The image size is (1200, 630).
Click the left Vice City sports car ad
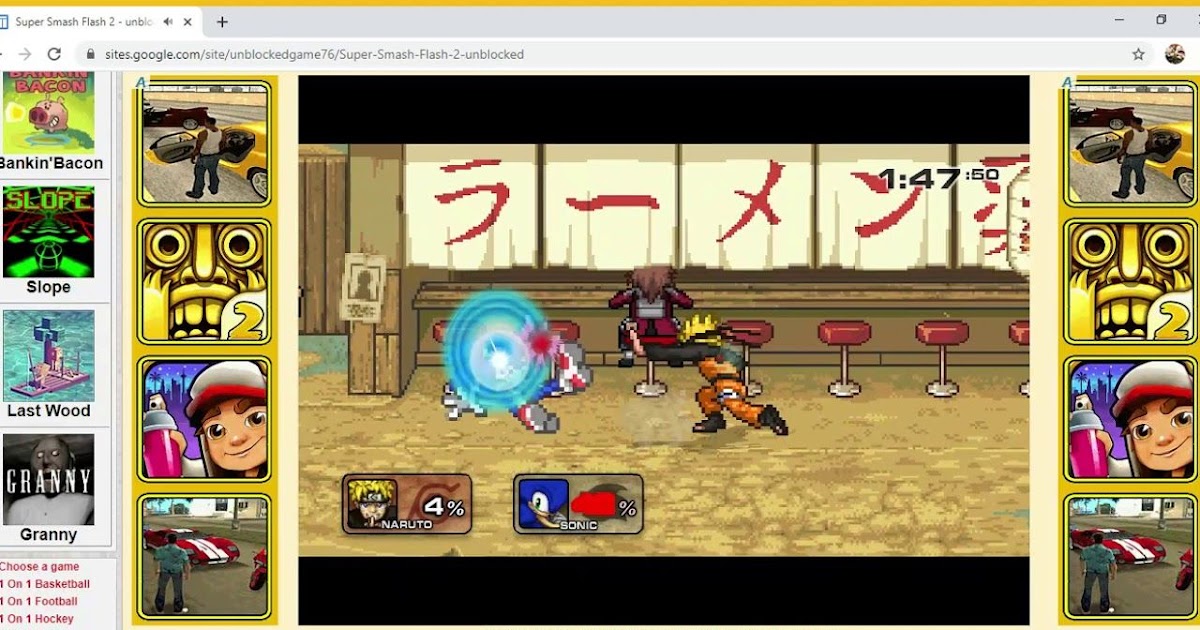coord(205,557)
